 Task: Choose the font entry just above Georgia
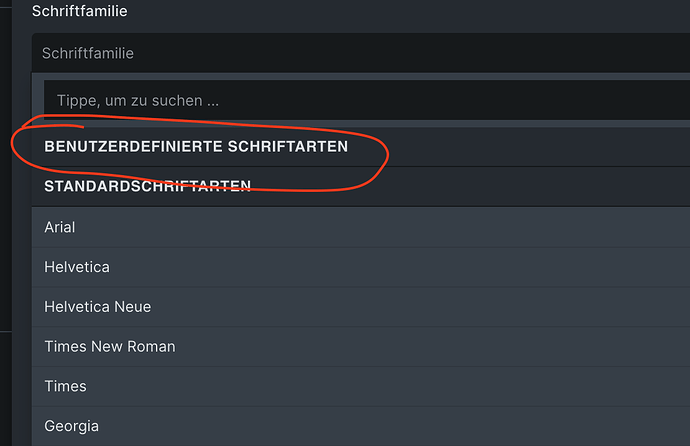click(66, 386)
